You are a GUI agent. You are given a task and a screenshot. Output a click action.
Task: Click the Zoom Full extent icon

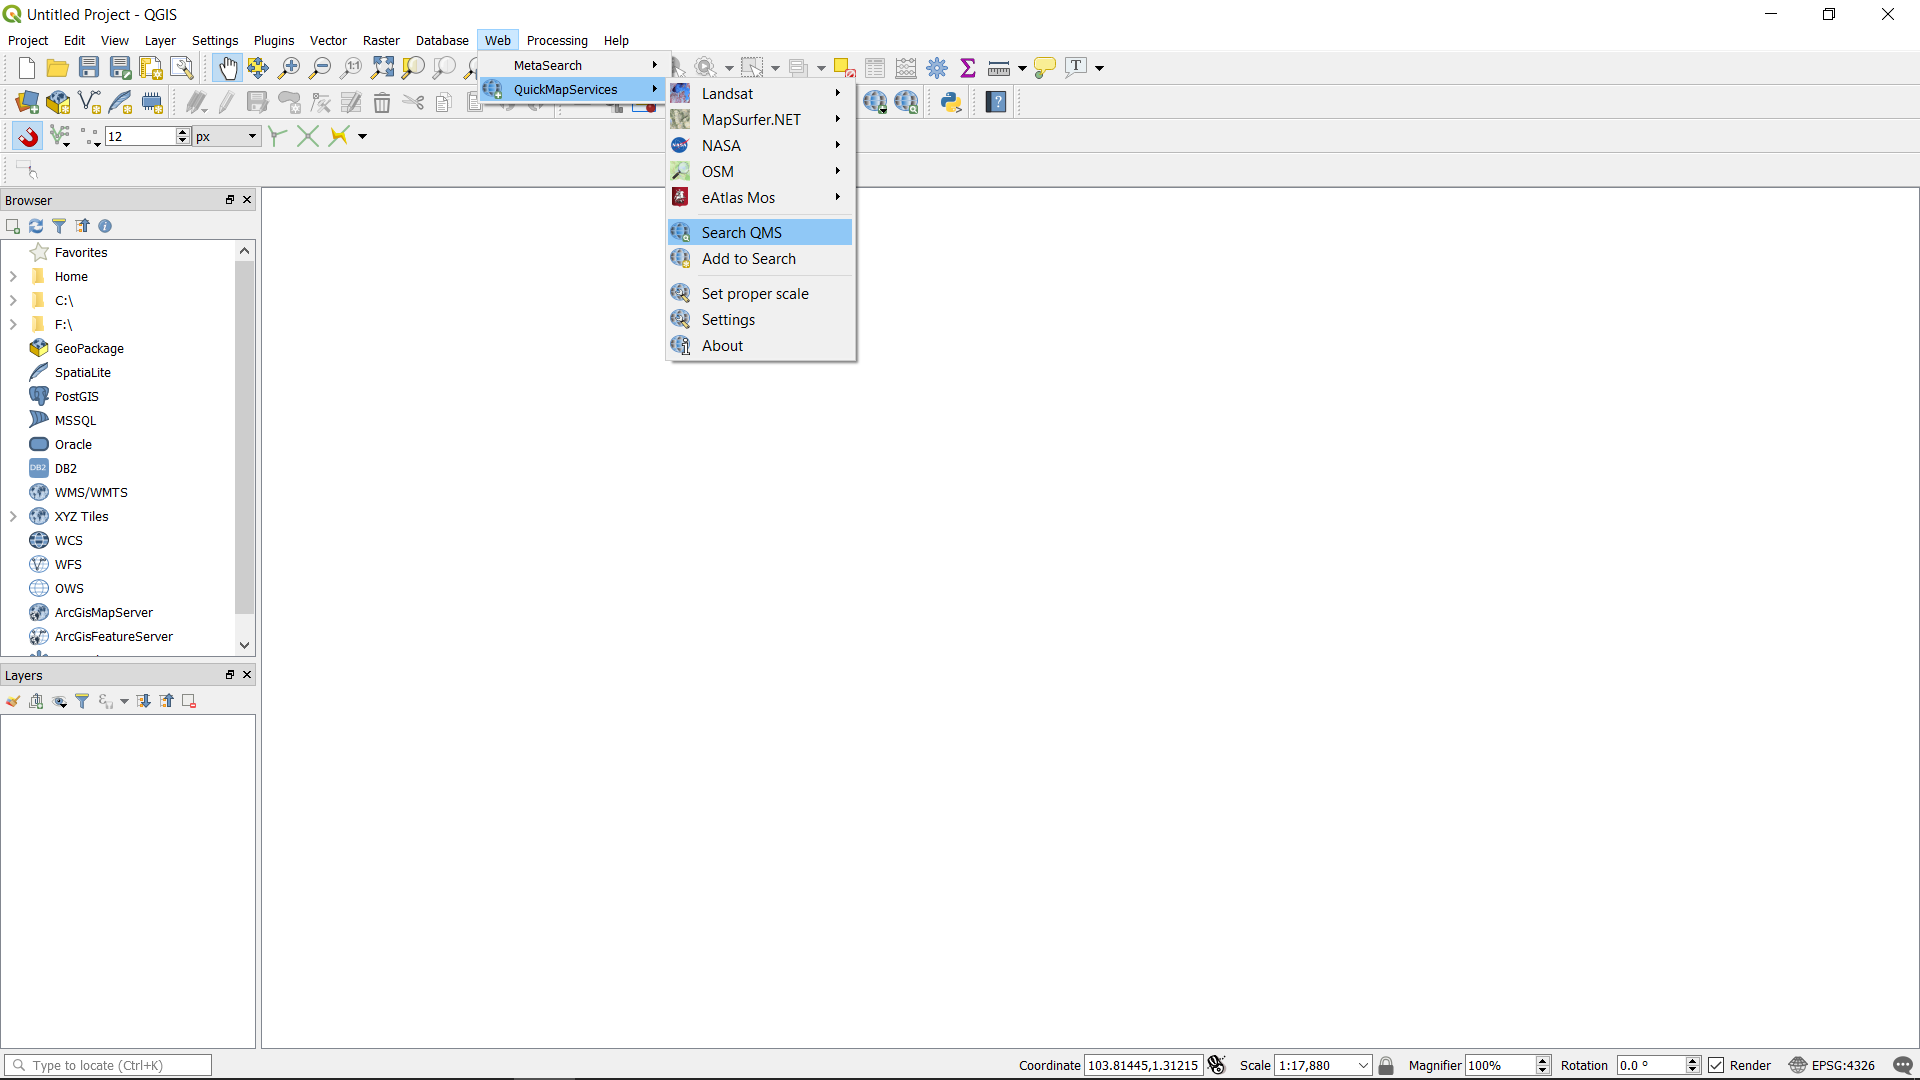click(382, 68)
